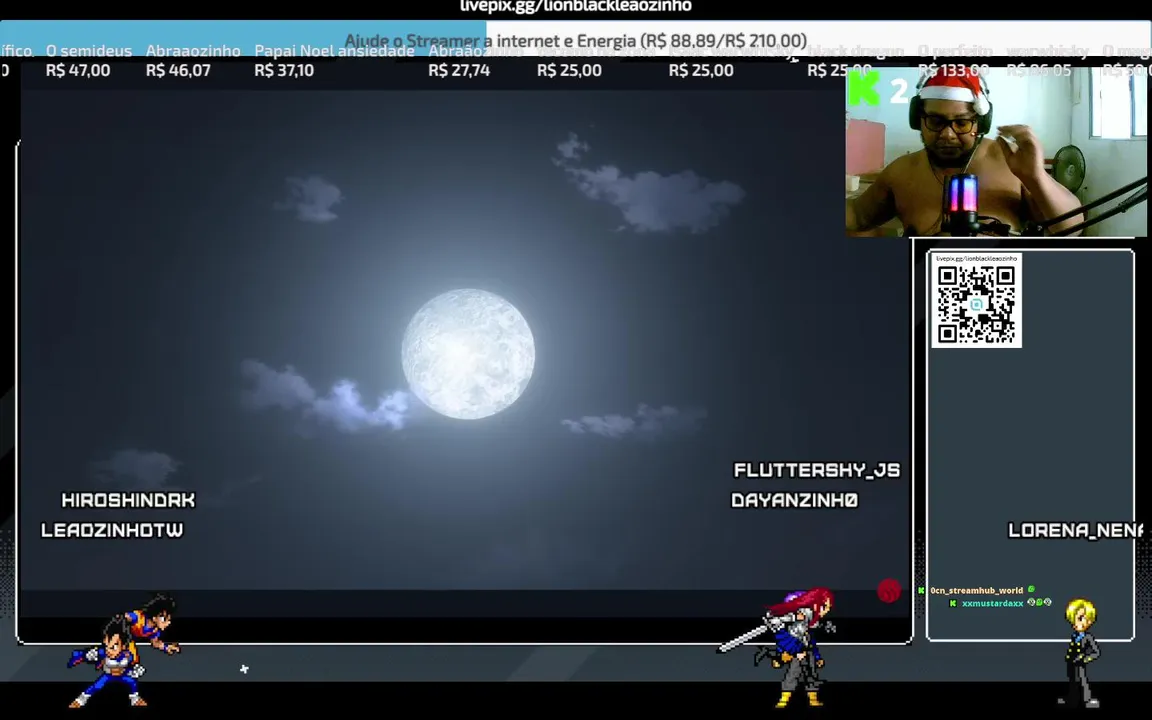The width and height of the screenshot is (1152, 720).
Task: Click the R$ 133,00 donation amount
Action: click(x=954, y=71)
